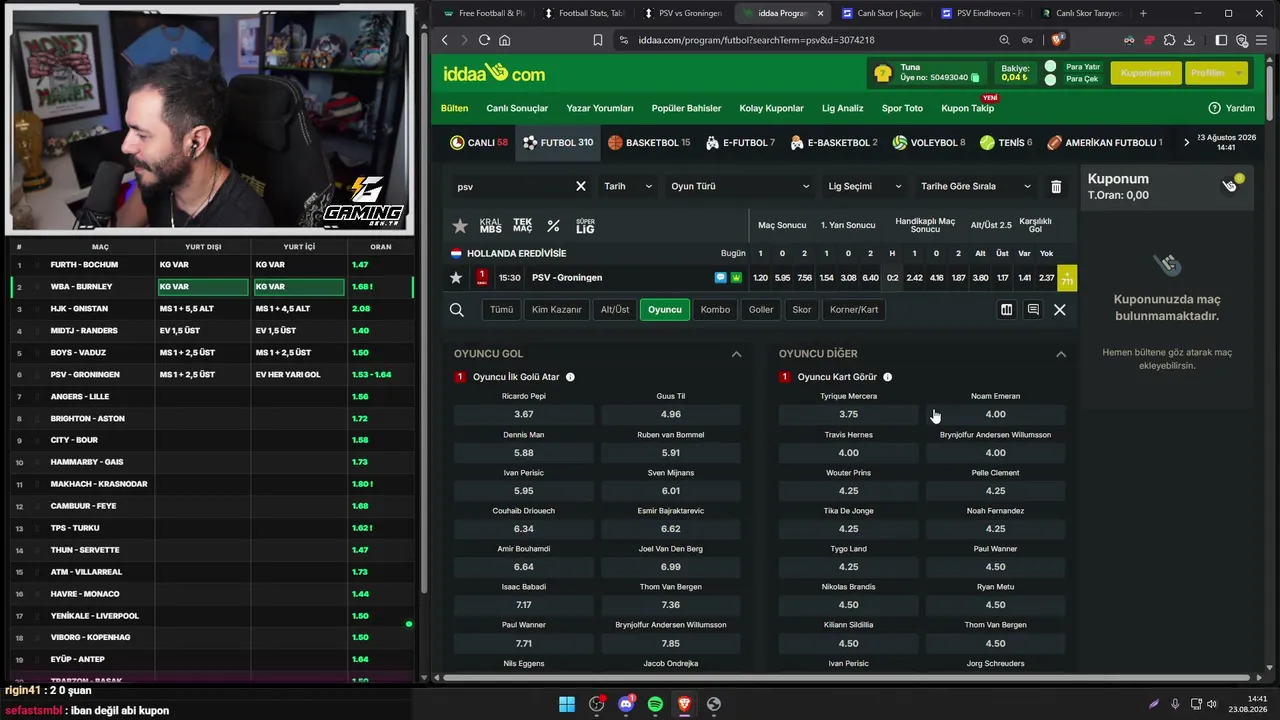Open the +711 more markets button
1280x720 pixels.
coord(1067,278)
